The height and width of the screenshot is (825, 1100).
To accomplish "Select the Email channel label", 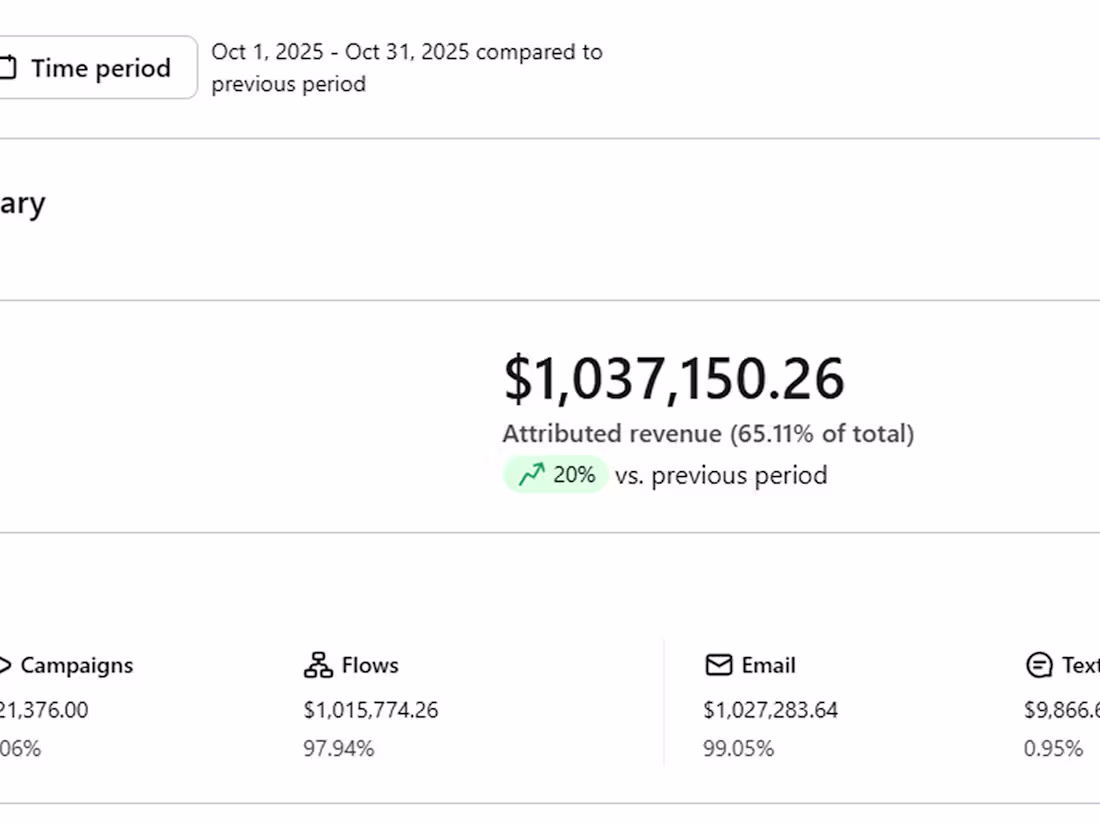I will click(768, 665).
